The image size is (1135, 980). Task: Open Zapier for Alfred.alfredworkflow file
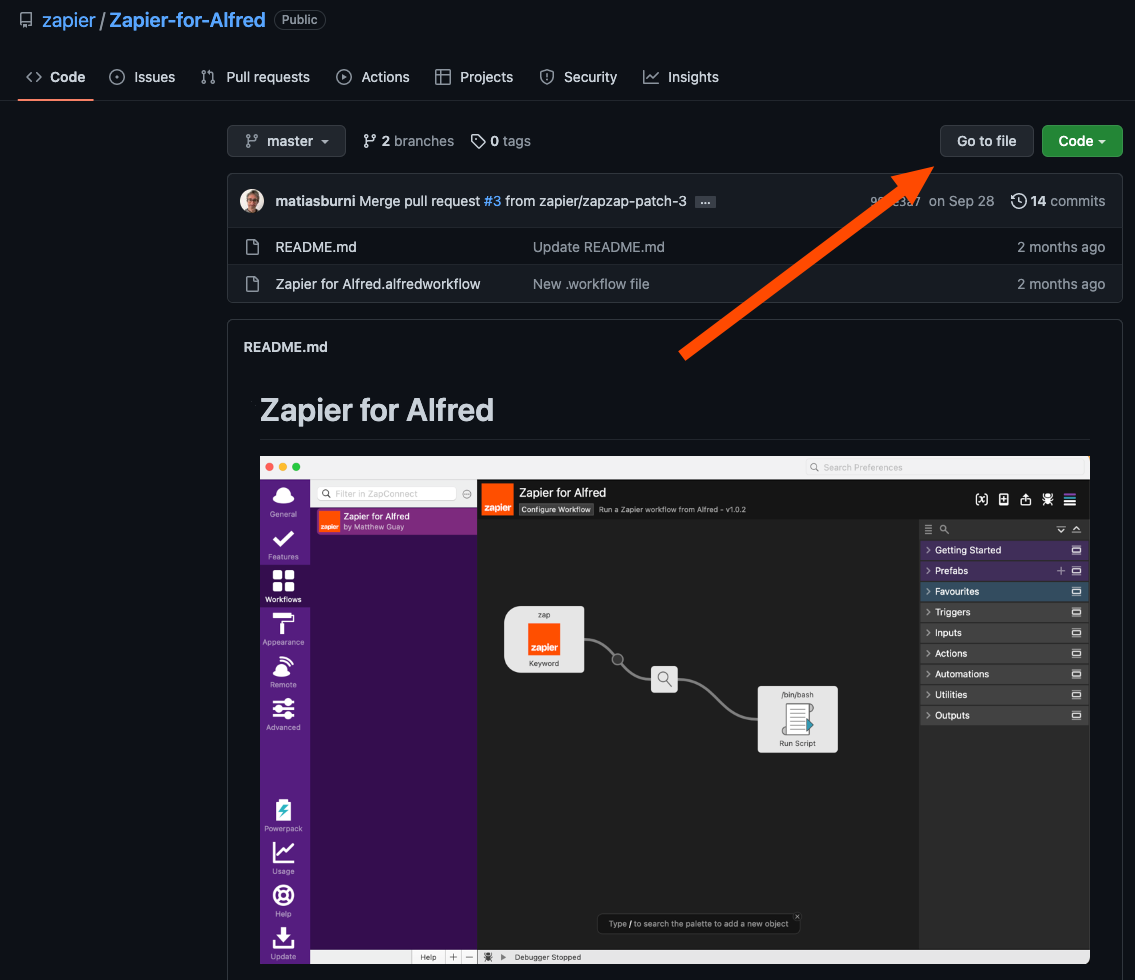coord(378,284)
